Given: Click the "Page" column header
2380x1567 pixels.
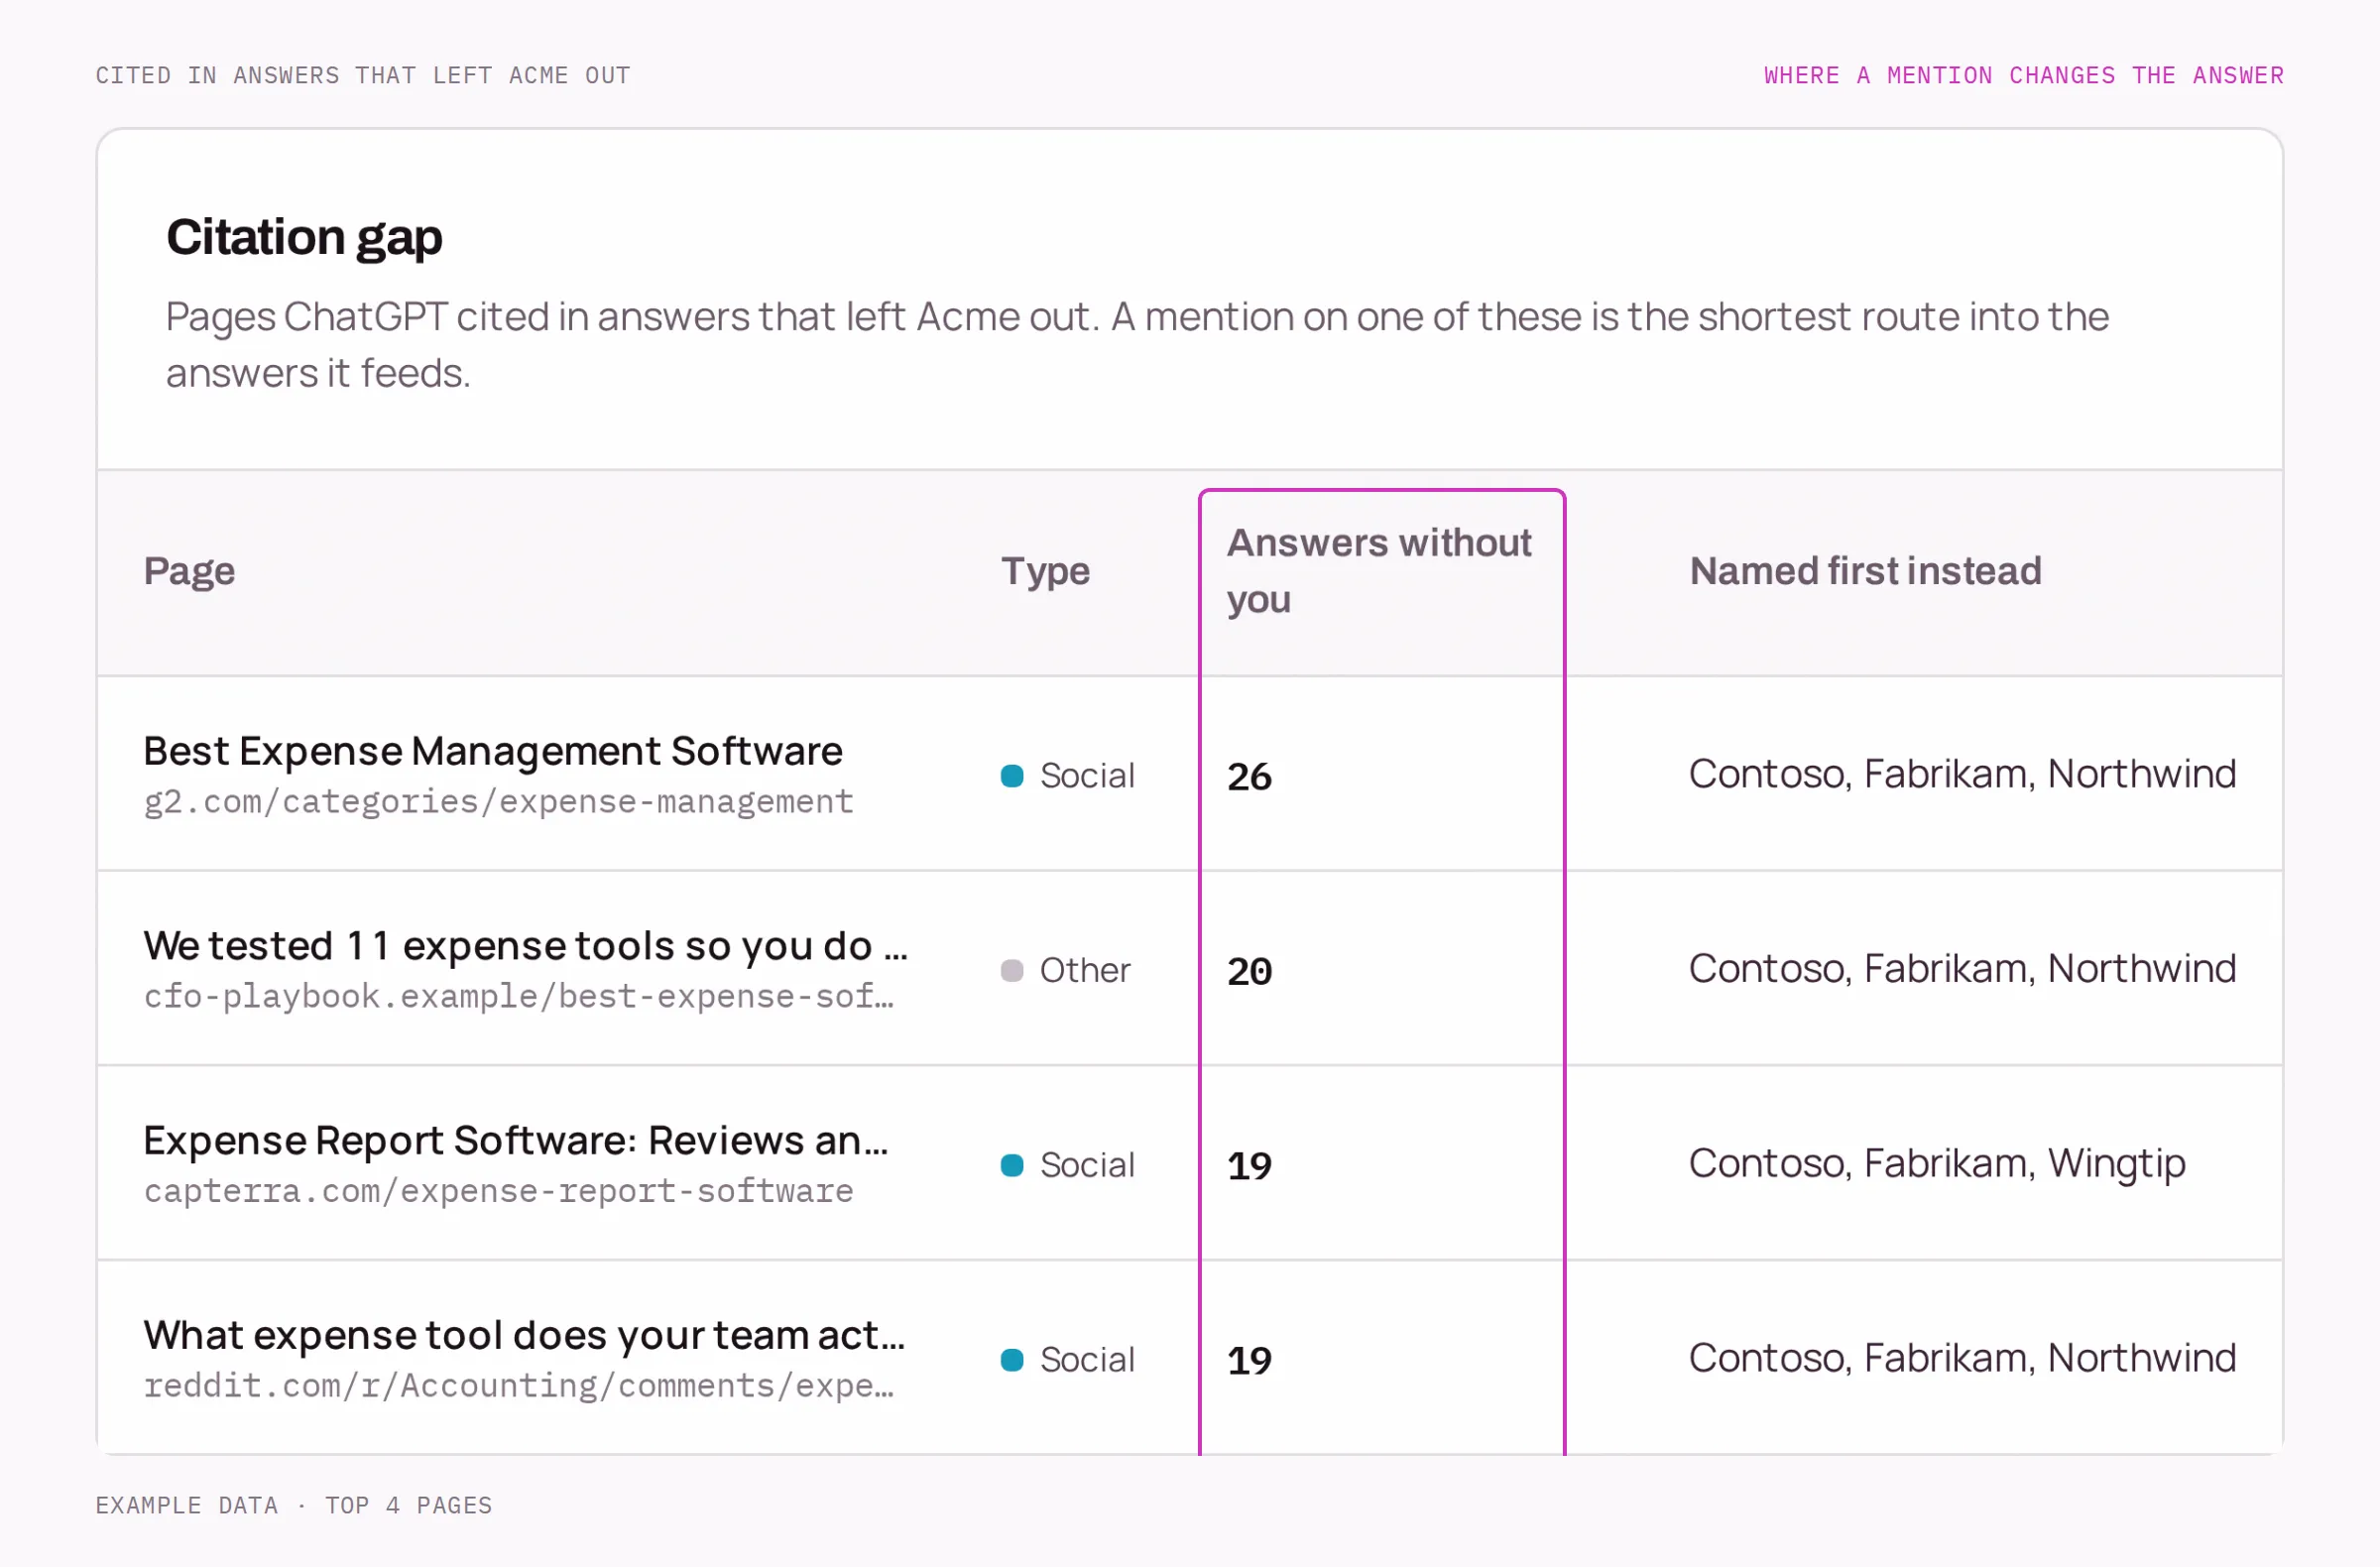Looking at the screenshot, I should point(189,571).
